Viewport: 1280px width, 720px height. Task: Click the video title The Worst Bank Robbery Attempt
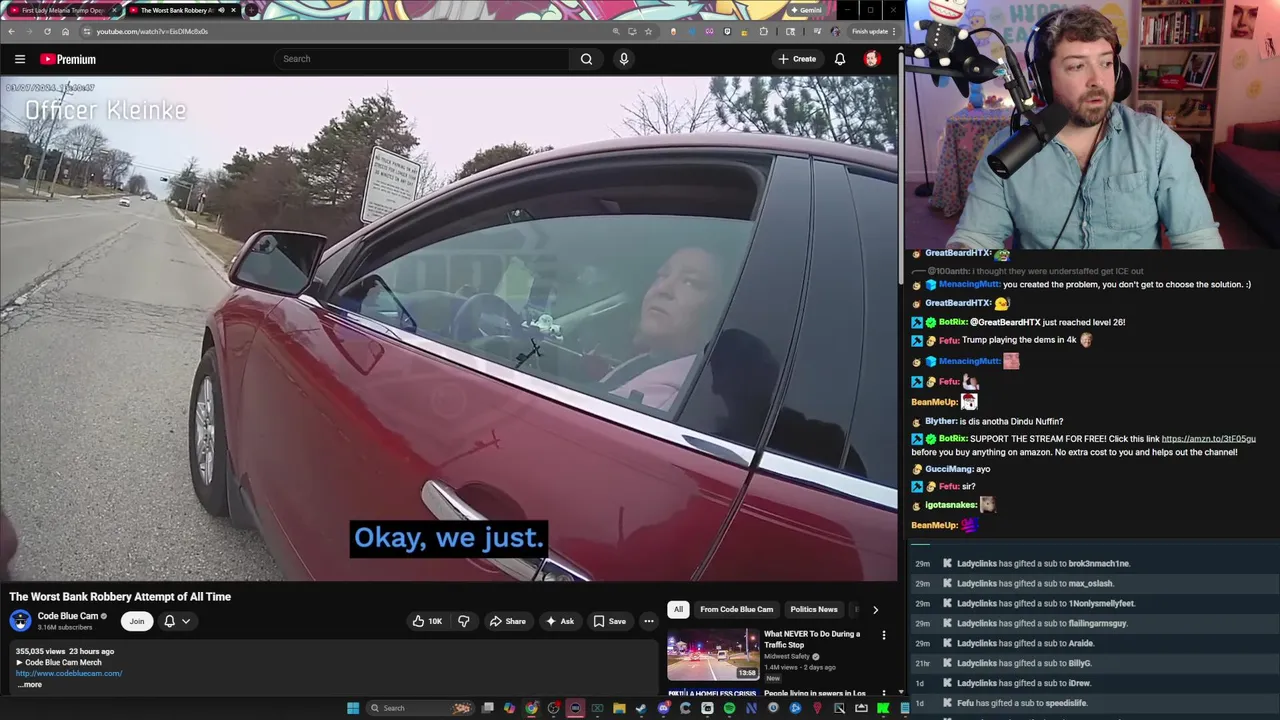(x=120, y=596)
